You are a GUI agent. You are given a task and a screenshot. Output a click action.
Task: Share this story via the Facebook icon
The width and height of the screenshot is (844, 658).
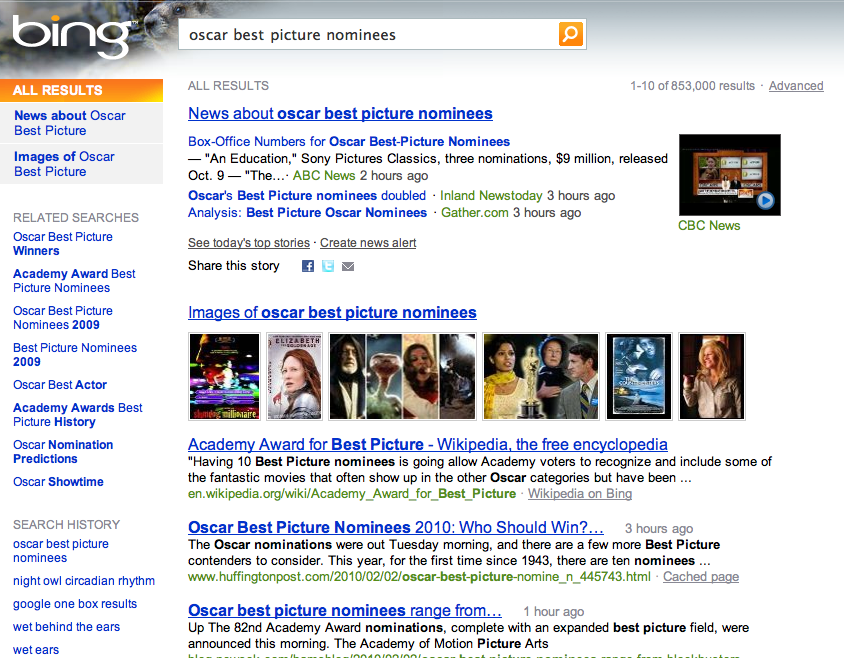pos(308,266)
